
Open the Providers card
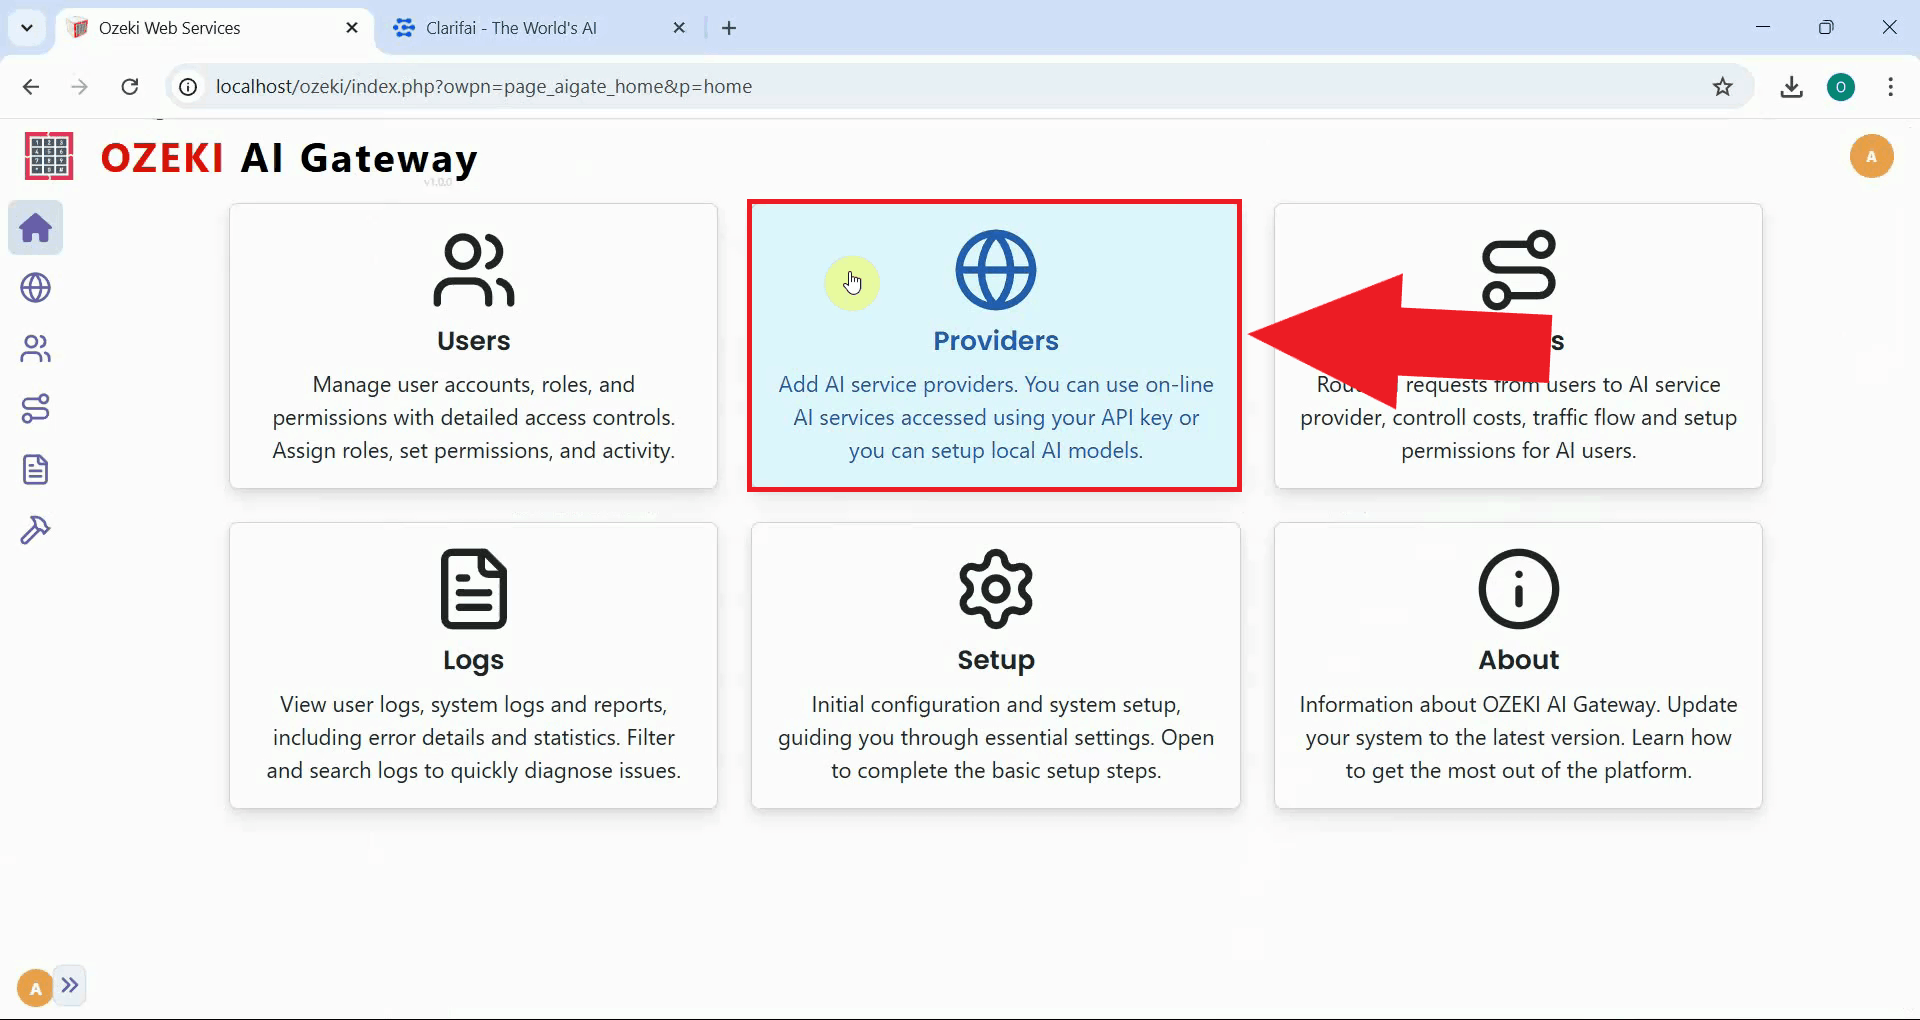[995, 345]
